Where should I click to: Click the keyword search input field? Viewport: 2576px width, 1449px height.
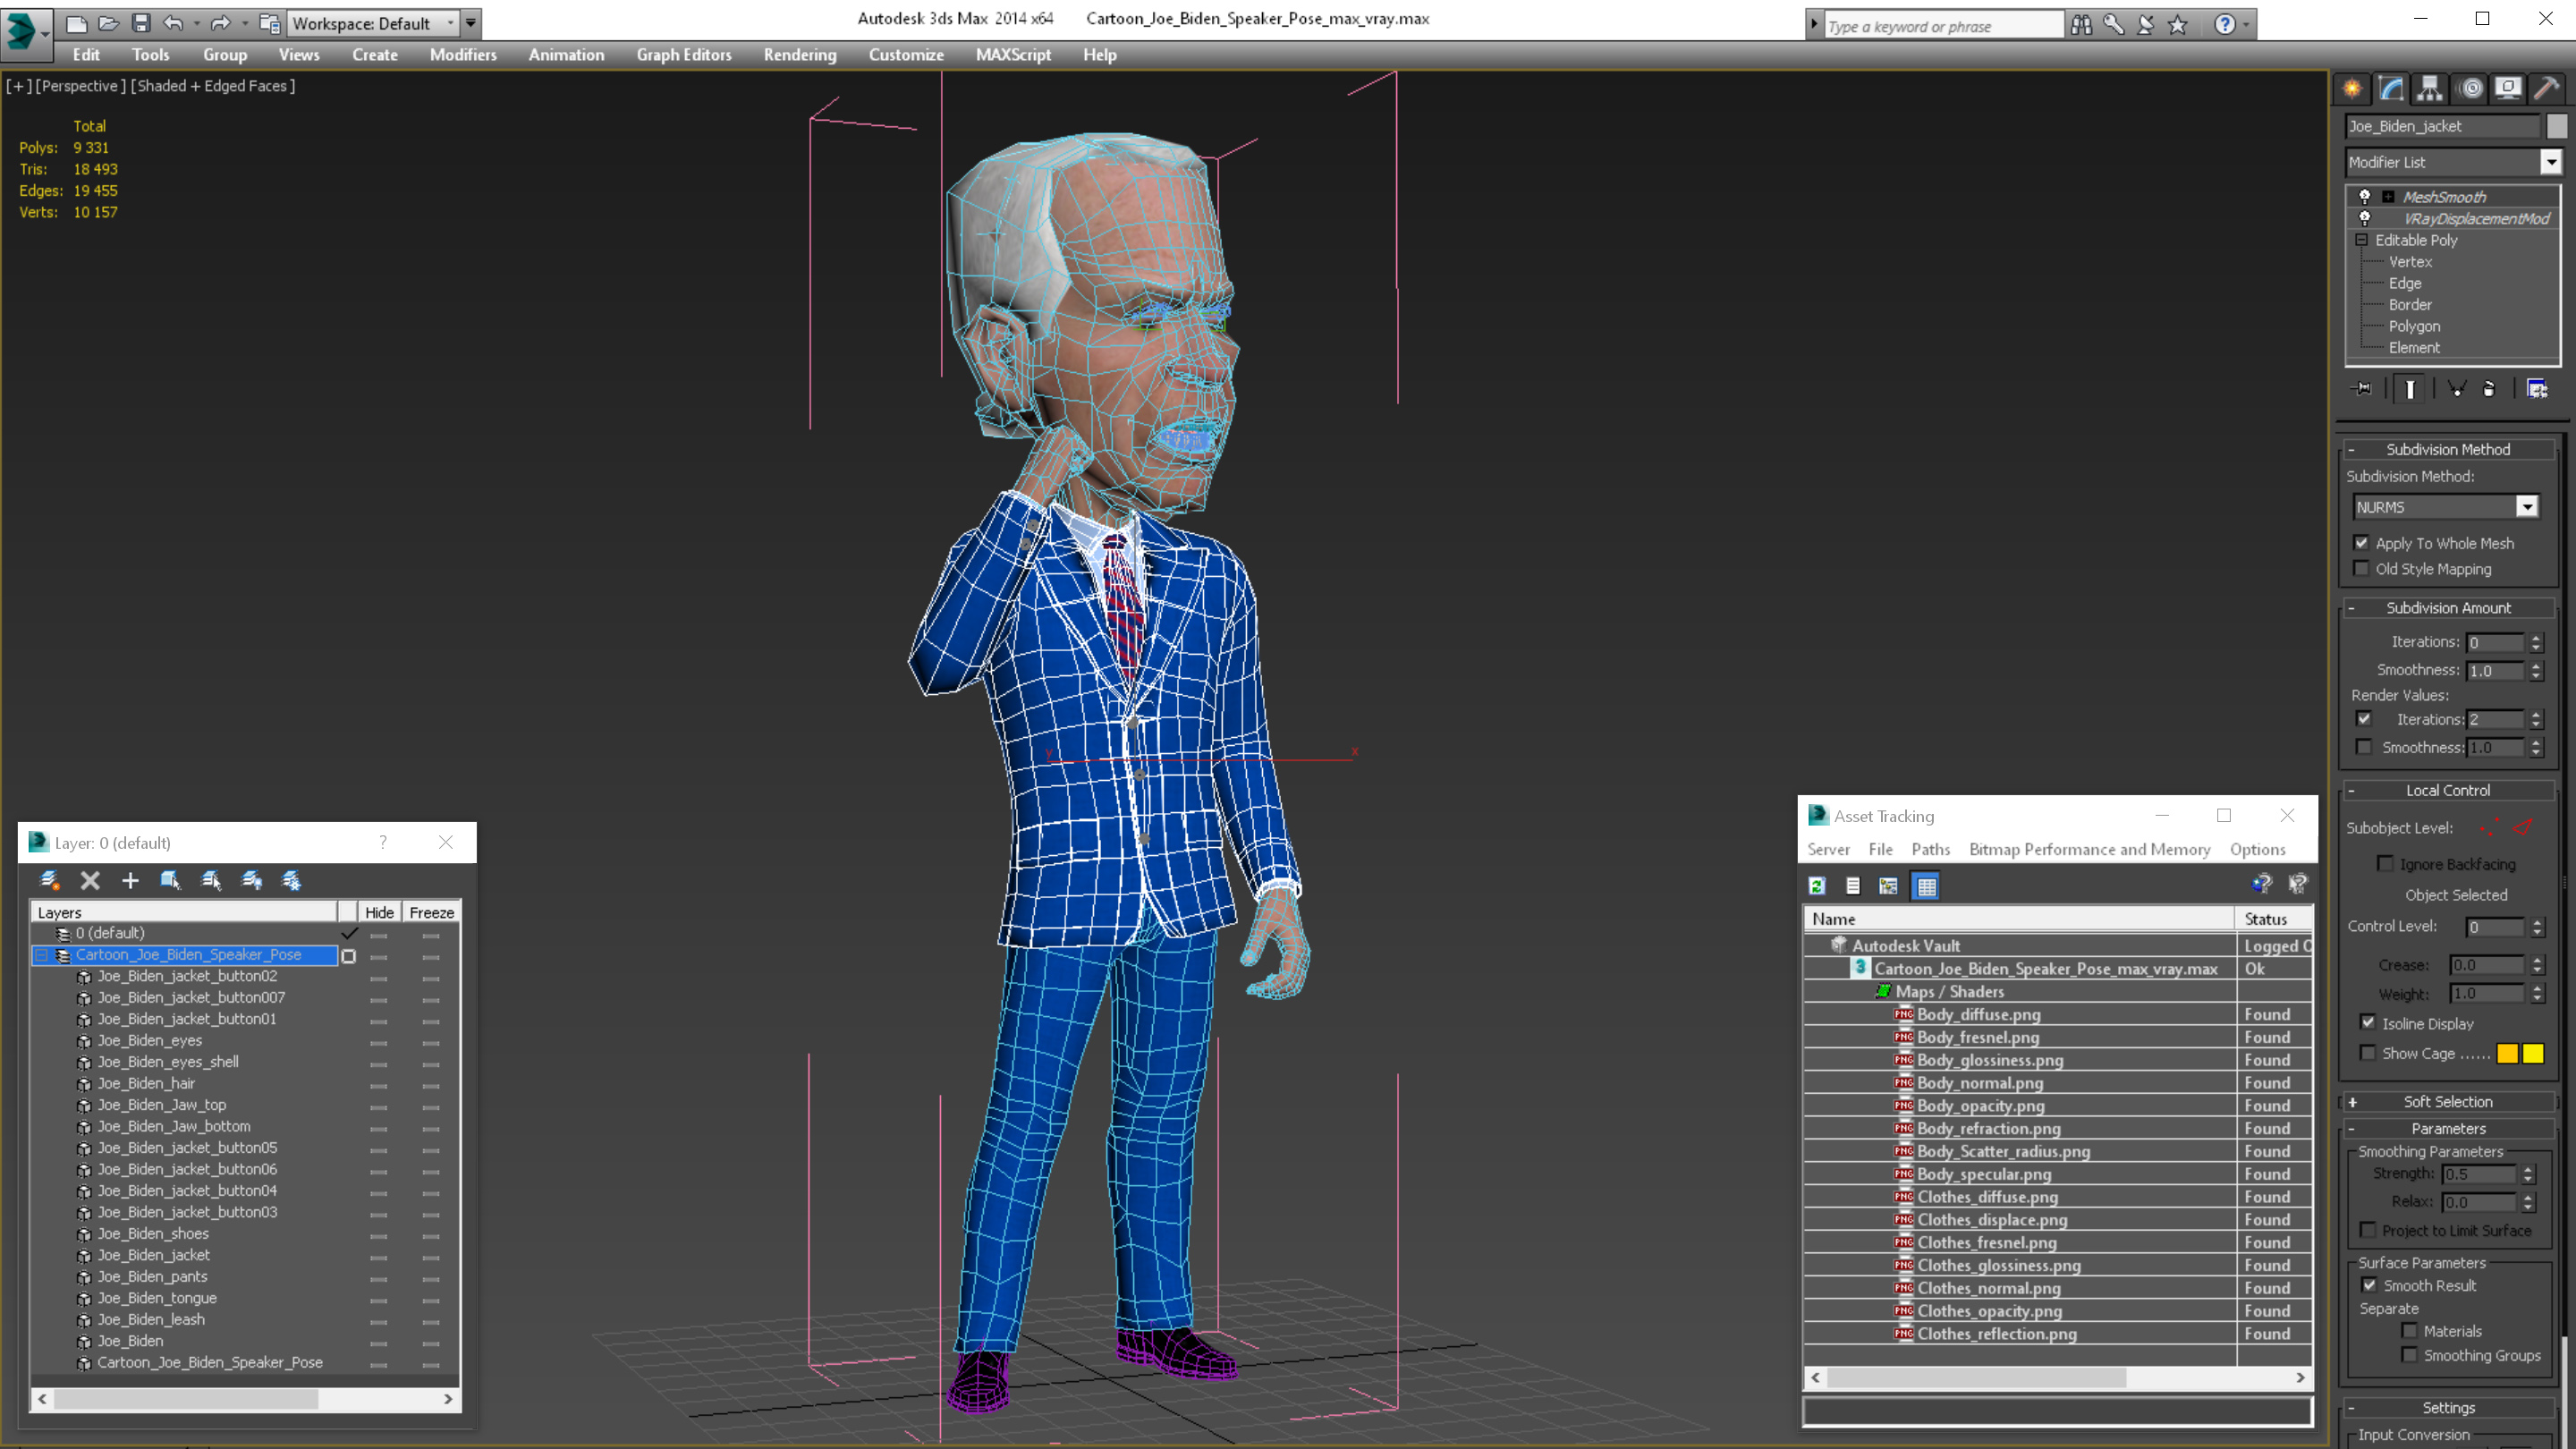(x=1942, y=26)
